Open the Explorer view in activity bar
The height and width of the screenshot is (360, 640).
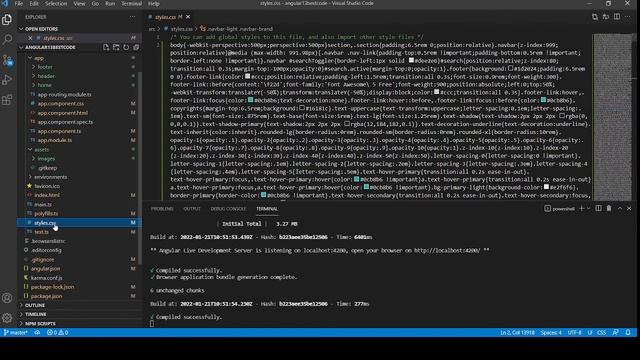(7, 19)
